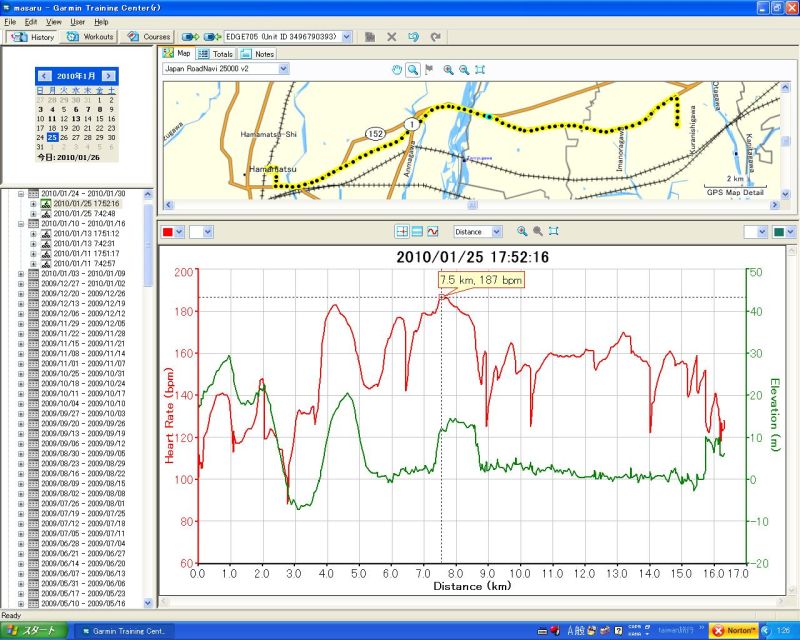Select the 2009/12/20 - 2009/12/26 week
This screenshot has width=800, height=640.
(83, 294)
